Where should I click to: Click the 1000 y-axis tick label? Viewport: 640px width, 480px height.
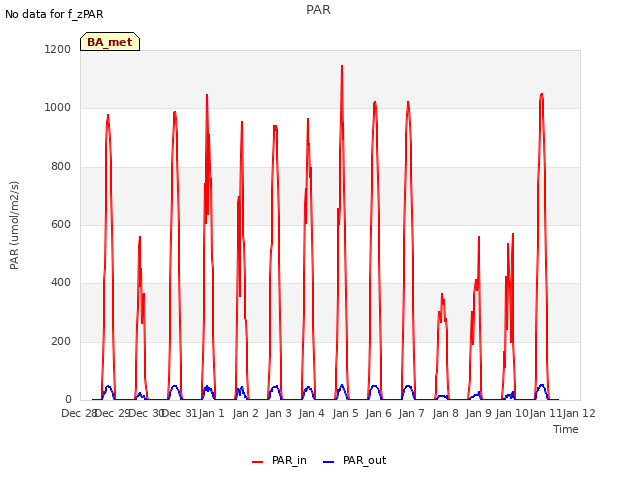click(x=58, y=108)
